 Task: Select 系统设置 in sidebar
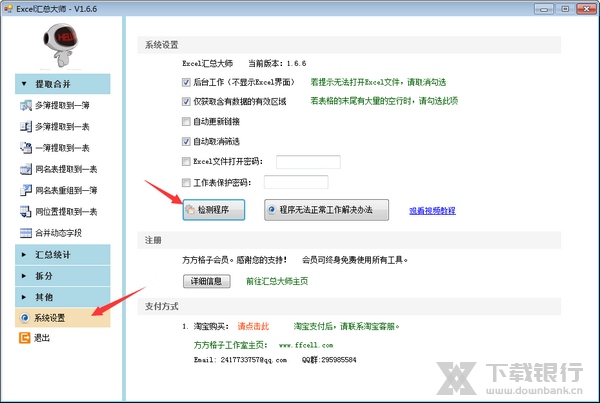tap(63, 318)
